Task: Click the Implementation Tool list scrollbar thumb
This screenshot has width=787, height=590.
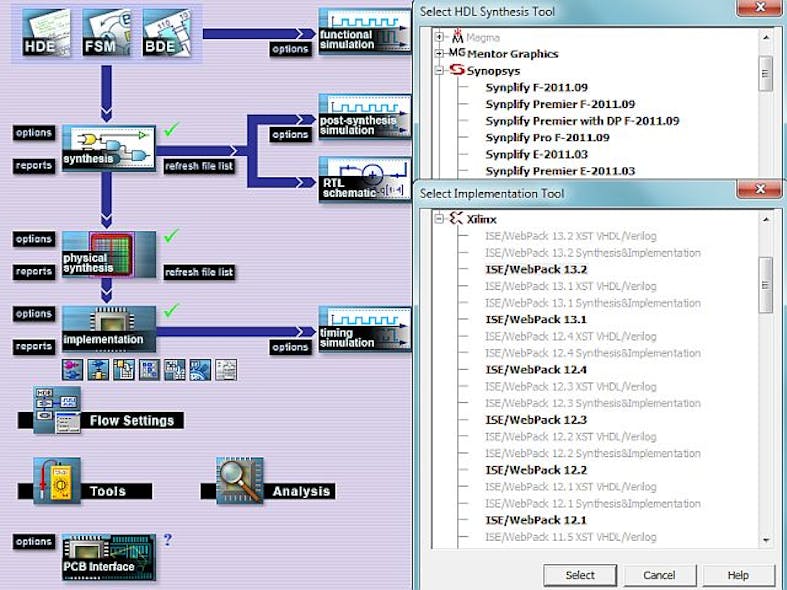Action: (765, 285)
